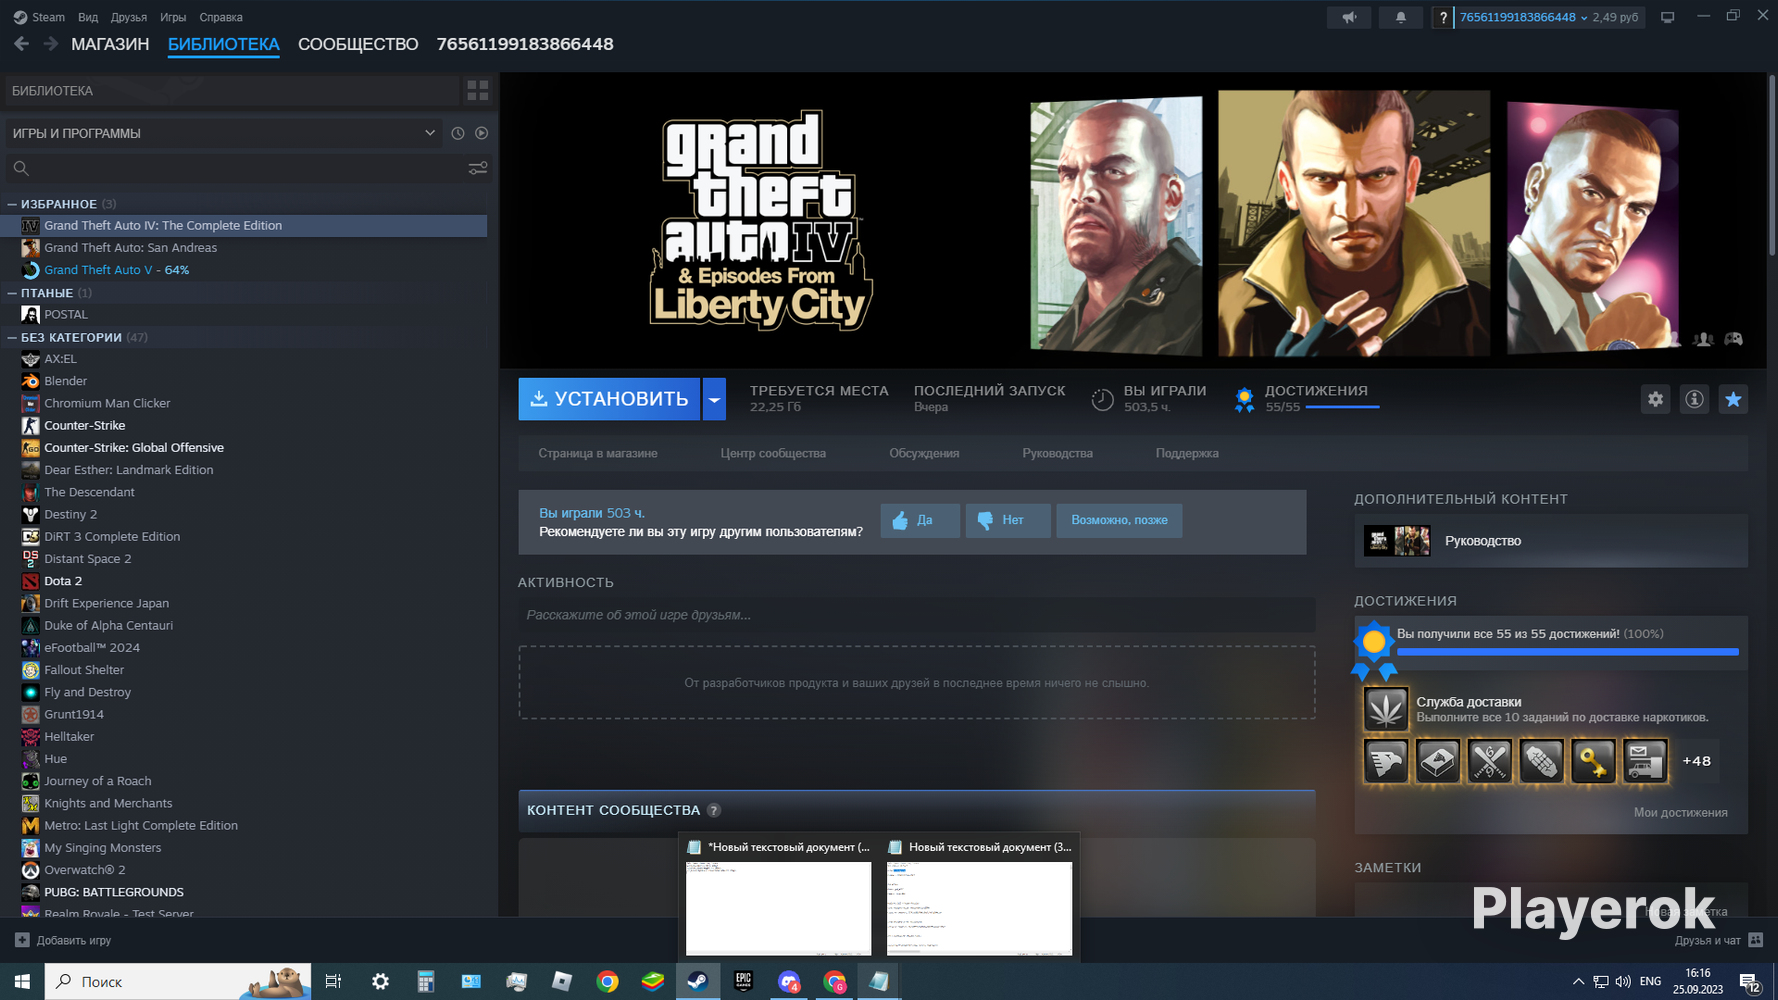Toggle ready-to-play filter icon

(x=482, y=133)
